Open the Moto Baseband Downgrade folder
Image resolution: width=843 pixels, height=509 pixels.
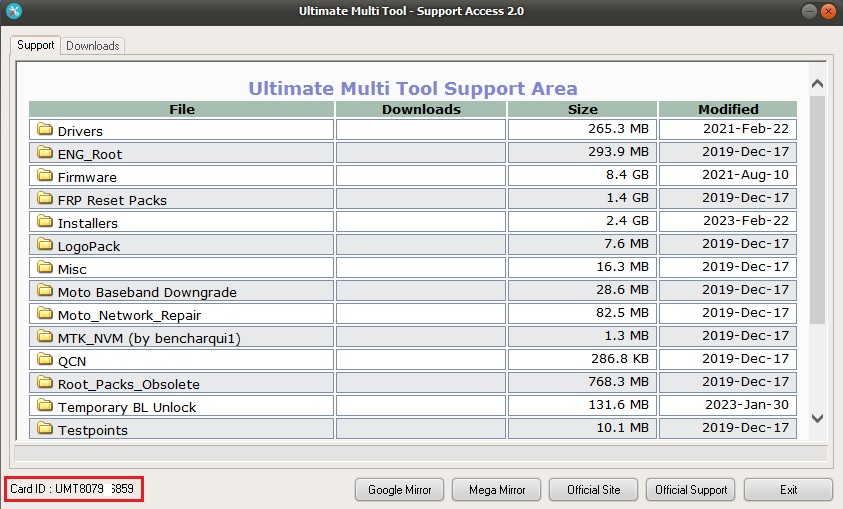coord(147,292)
